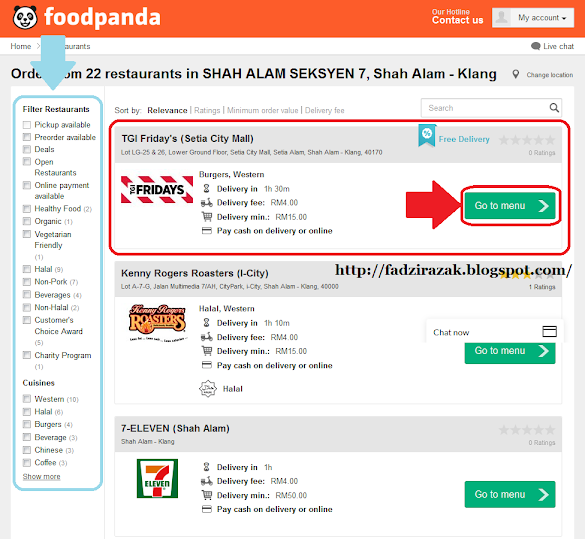Viewport: 585px width, 539px height.
Task: Enable the Pickup available filter
Action: 26,125
